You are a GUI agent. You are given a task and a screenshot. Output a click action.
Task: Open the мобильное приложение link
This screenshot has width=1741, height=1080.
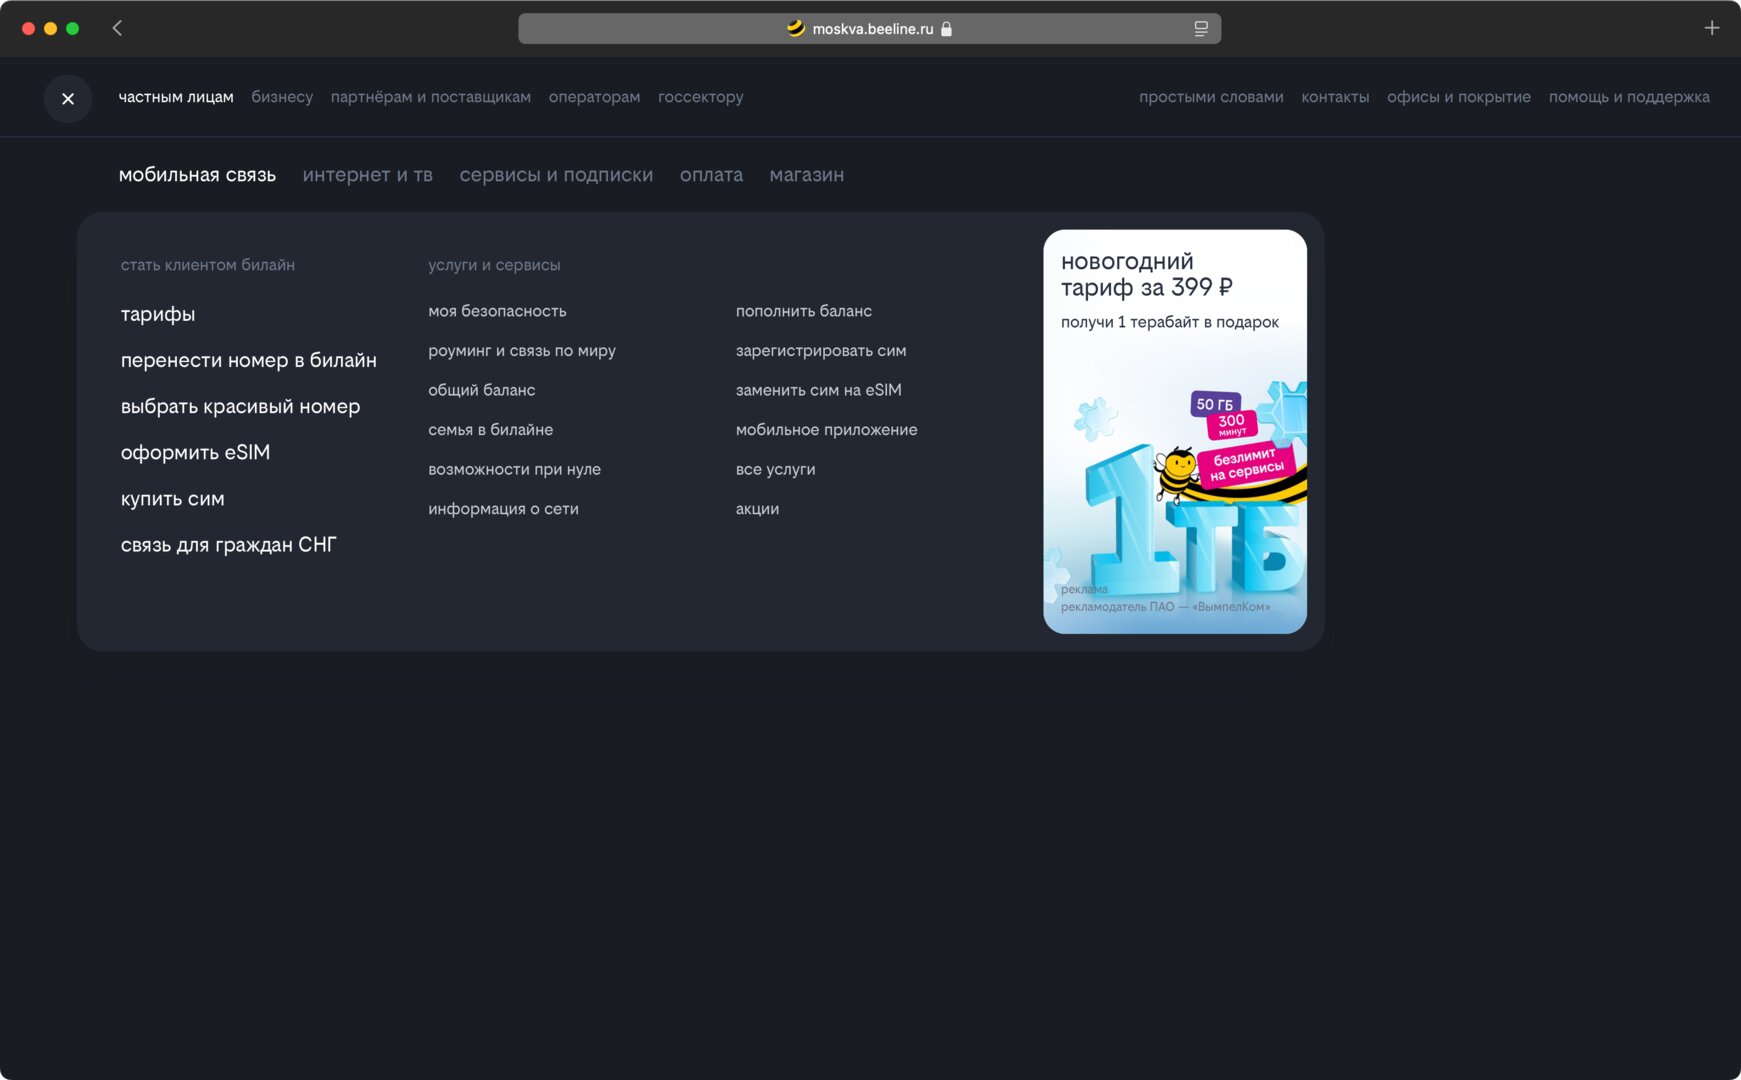pos(826,430)
